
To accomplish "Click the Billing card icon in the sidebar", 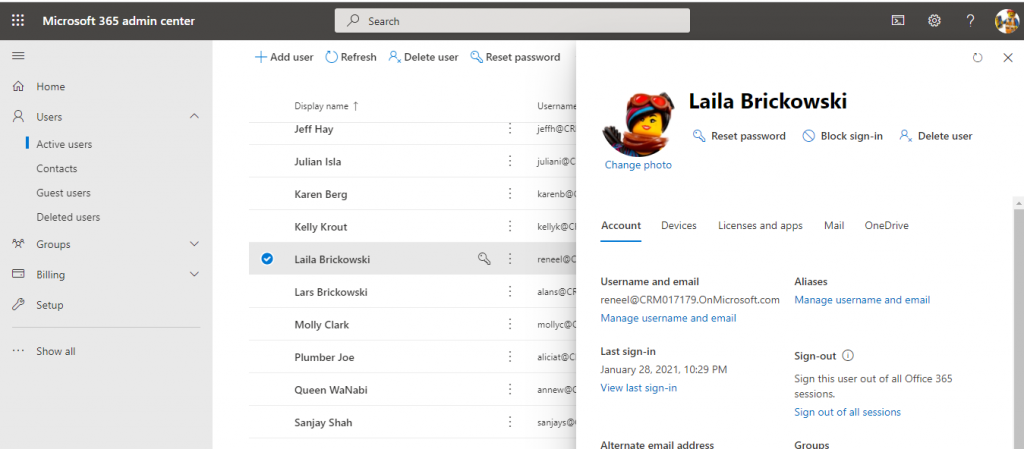I will pos(18,274).
